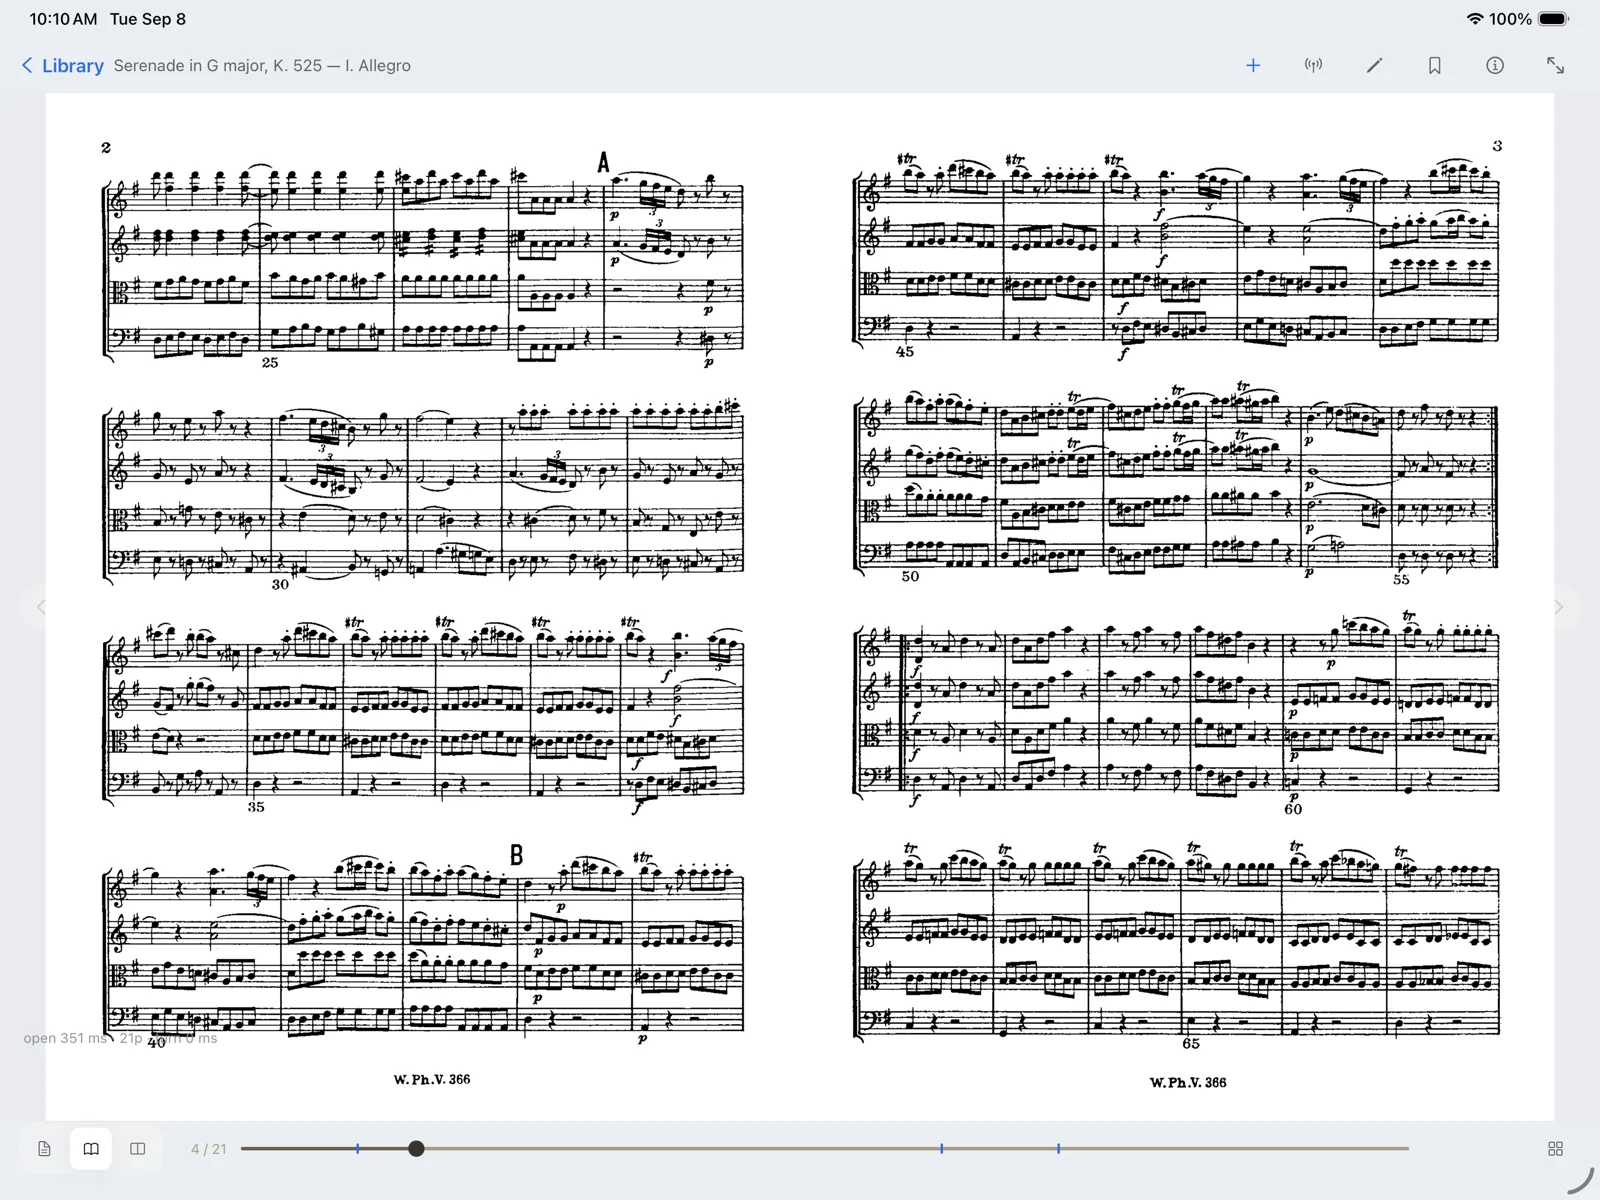
Task: Click measure number 65 on the right page
Action: pyautogui.click(x=1191, y=1043)
